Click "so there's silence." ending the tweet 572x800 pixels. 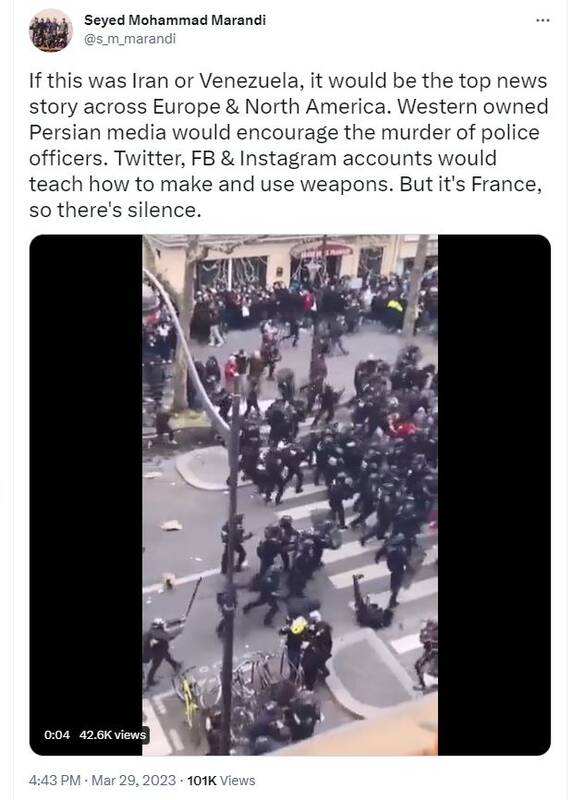click(115, 210)
